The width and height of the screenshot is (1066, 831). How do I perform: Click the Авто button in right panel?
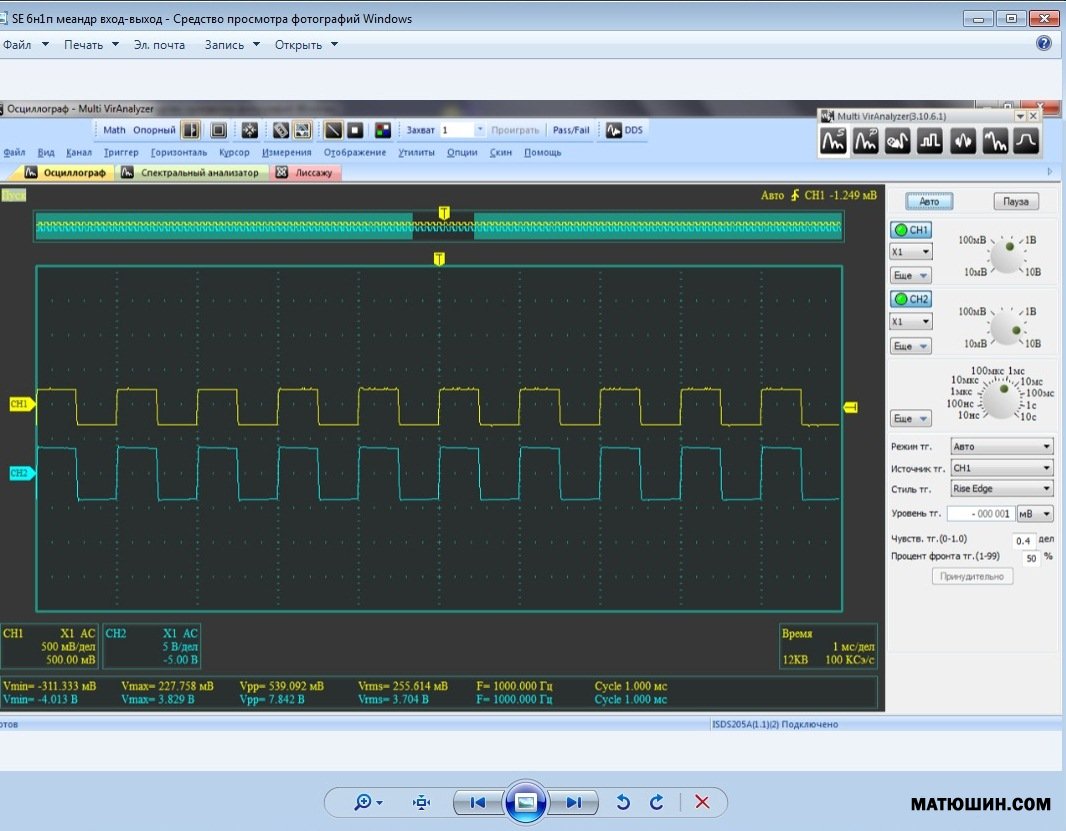click(929, 201)
